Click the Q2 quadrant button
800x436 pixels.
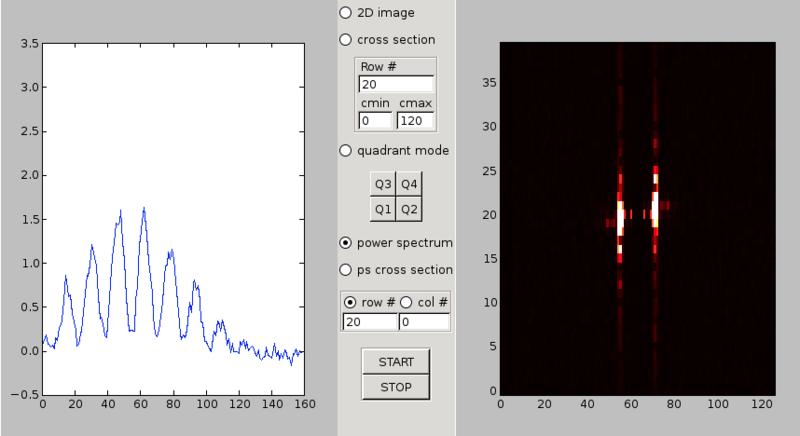point(409,209)
